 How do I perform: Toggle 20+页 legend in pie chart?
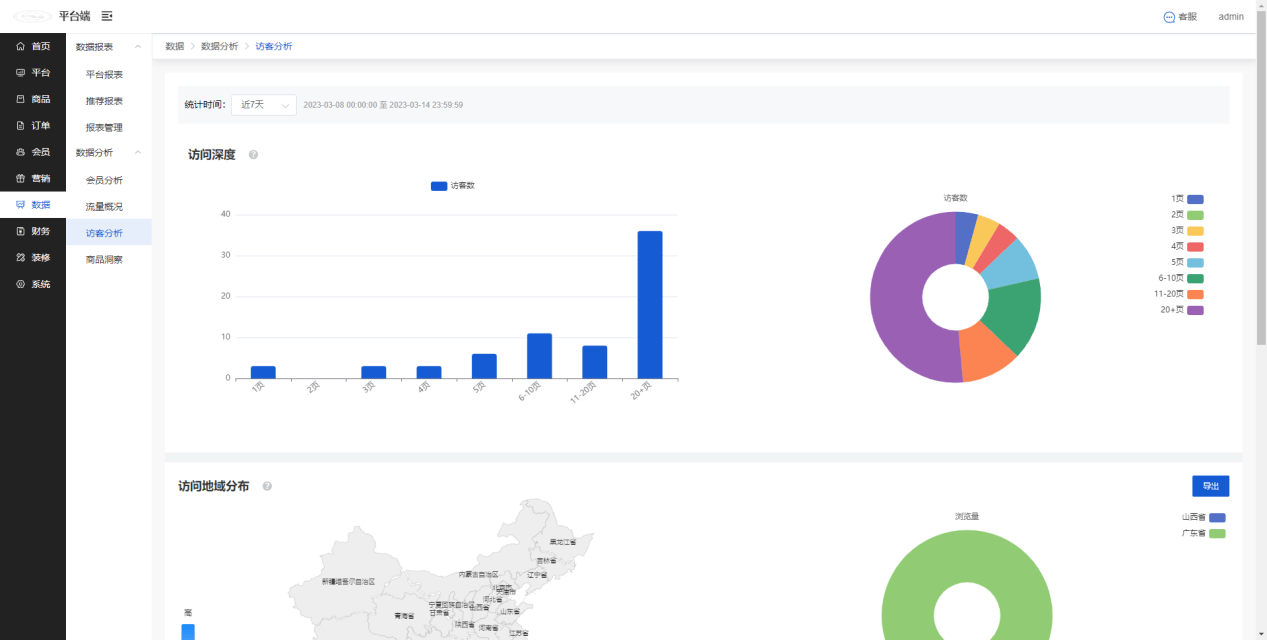tap(1182, 310)
